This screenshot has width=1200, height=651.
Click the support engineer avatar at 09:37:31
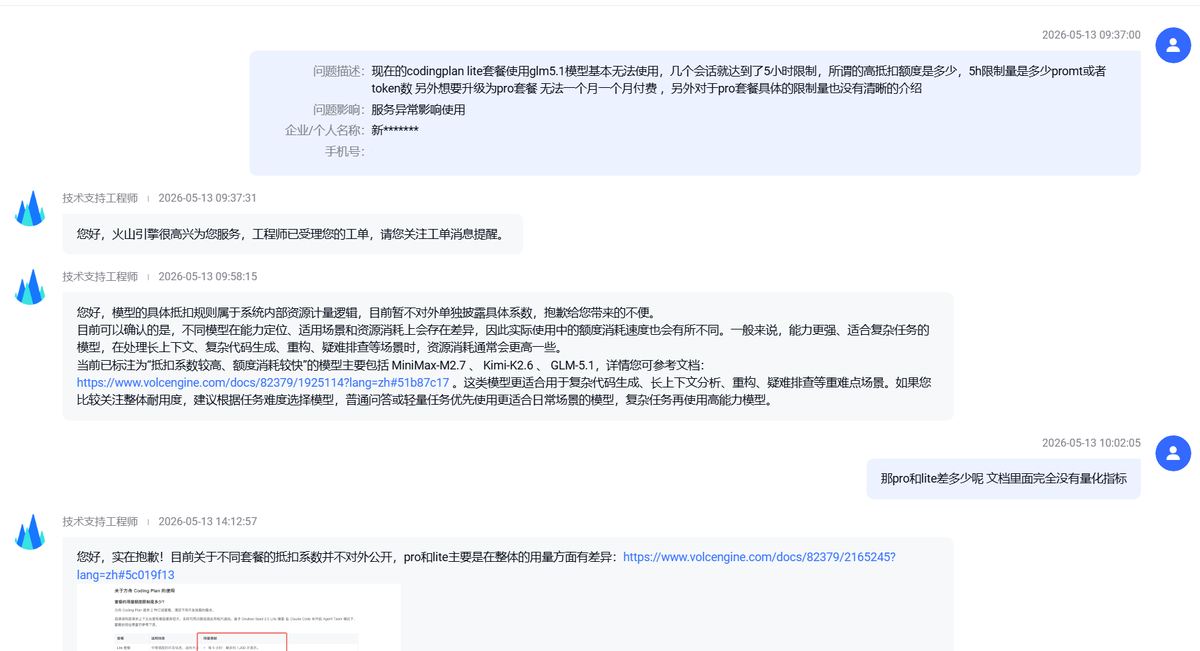pyautogui.click(x=30, y=208)
